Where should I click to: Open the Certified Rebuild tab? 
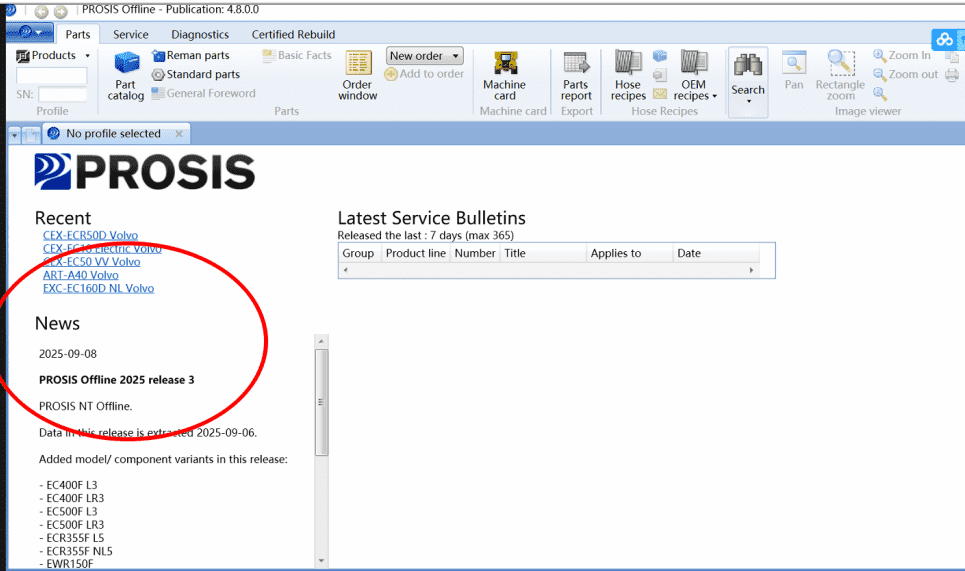293,34
